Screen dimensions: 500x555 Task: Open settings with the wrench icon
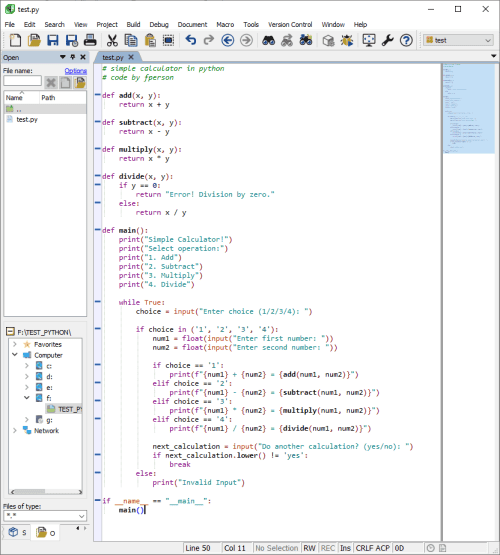[387, 40]
